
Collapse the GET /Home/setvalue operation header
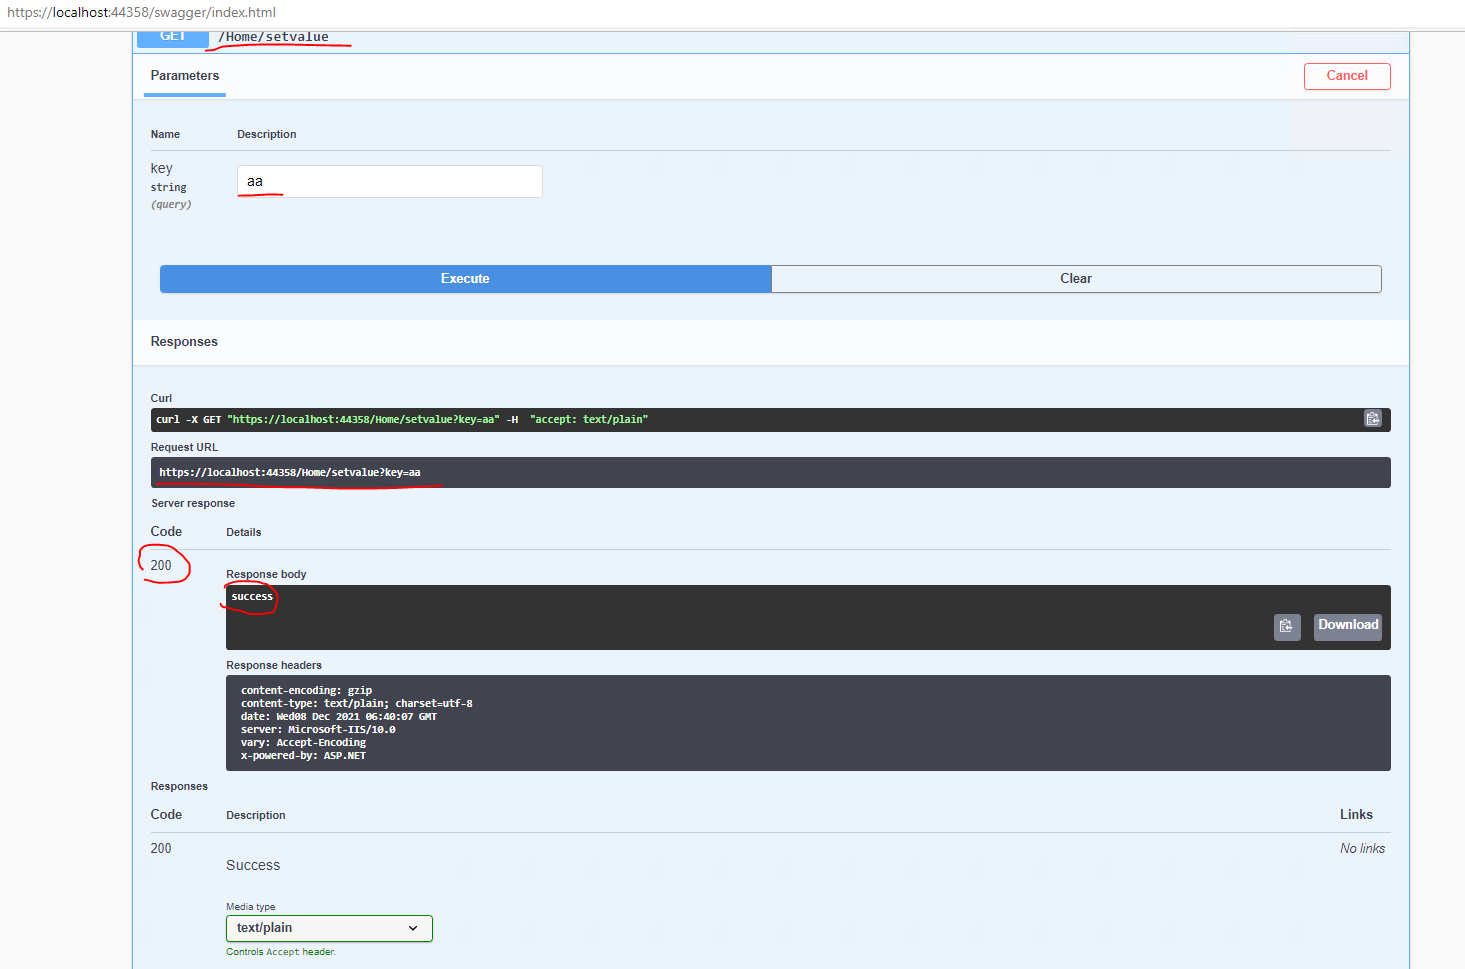point(770,40)
